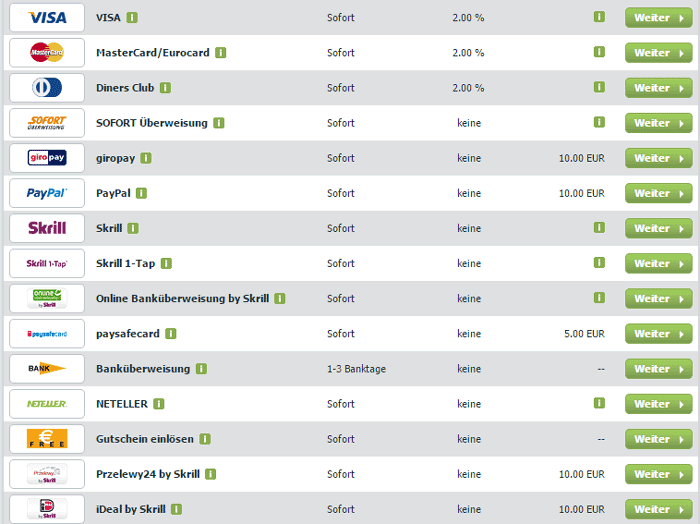This screenshot has width=700, height=524.
Task: Click Weiter button for PayPal
Action: coord(658,193)
